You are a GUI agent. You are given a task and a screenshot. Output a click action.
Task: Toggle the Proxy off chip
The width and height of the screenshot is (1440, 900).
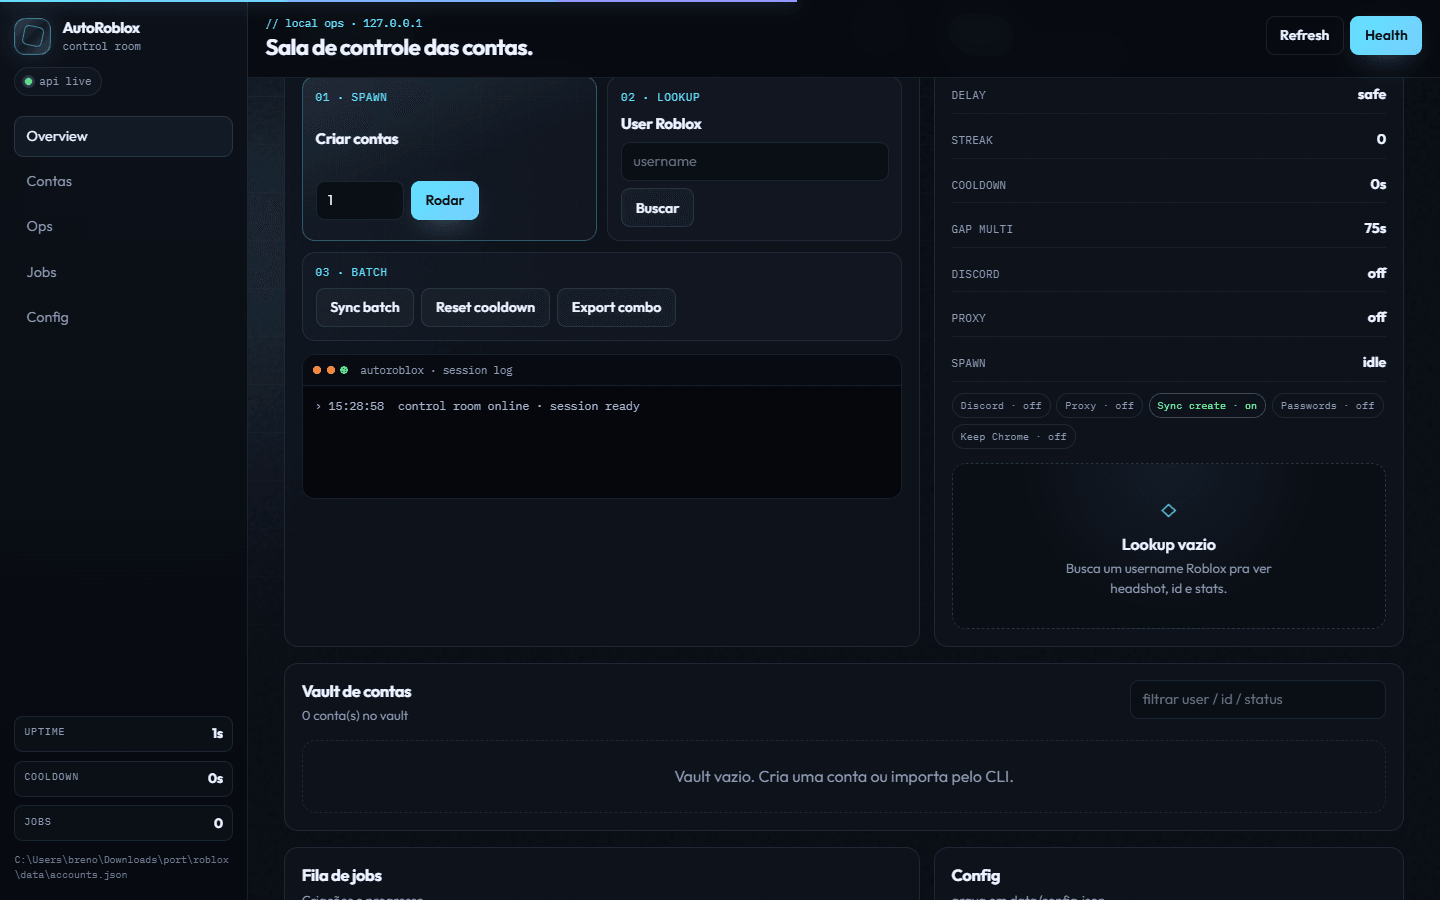pyautogui.click(x=1099, y=406)
